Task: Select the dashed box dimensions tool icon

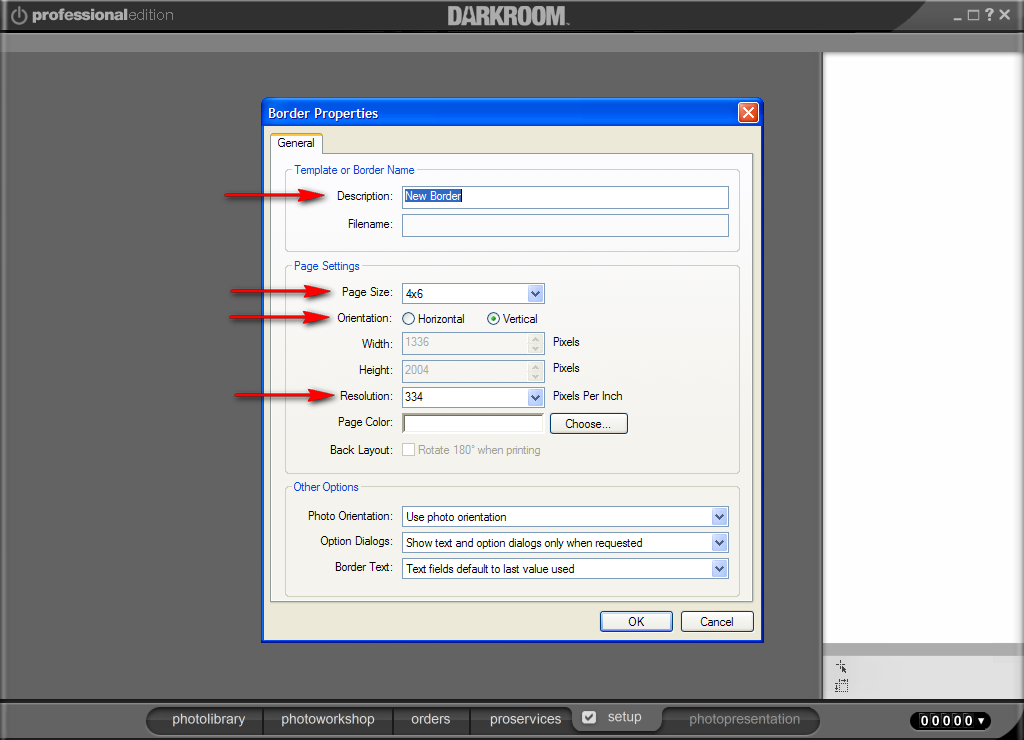Action: click(841, 686)
